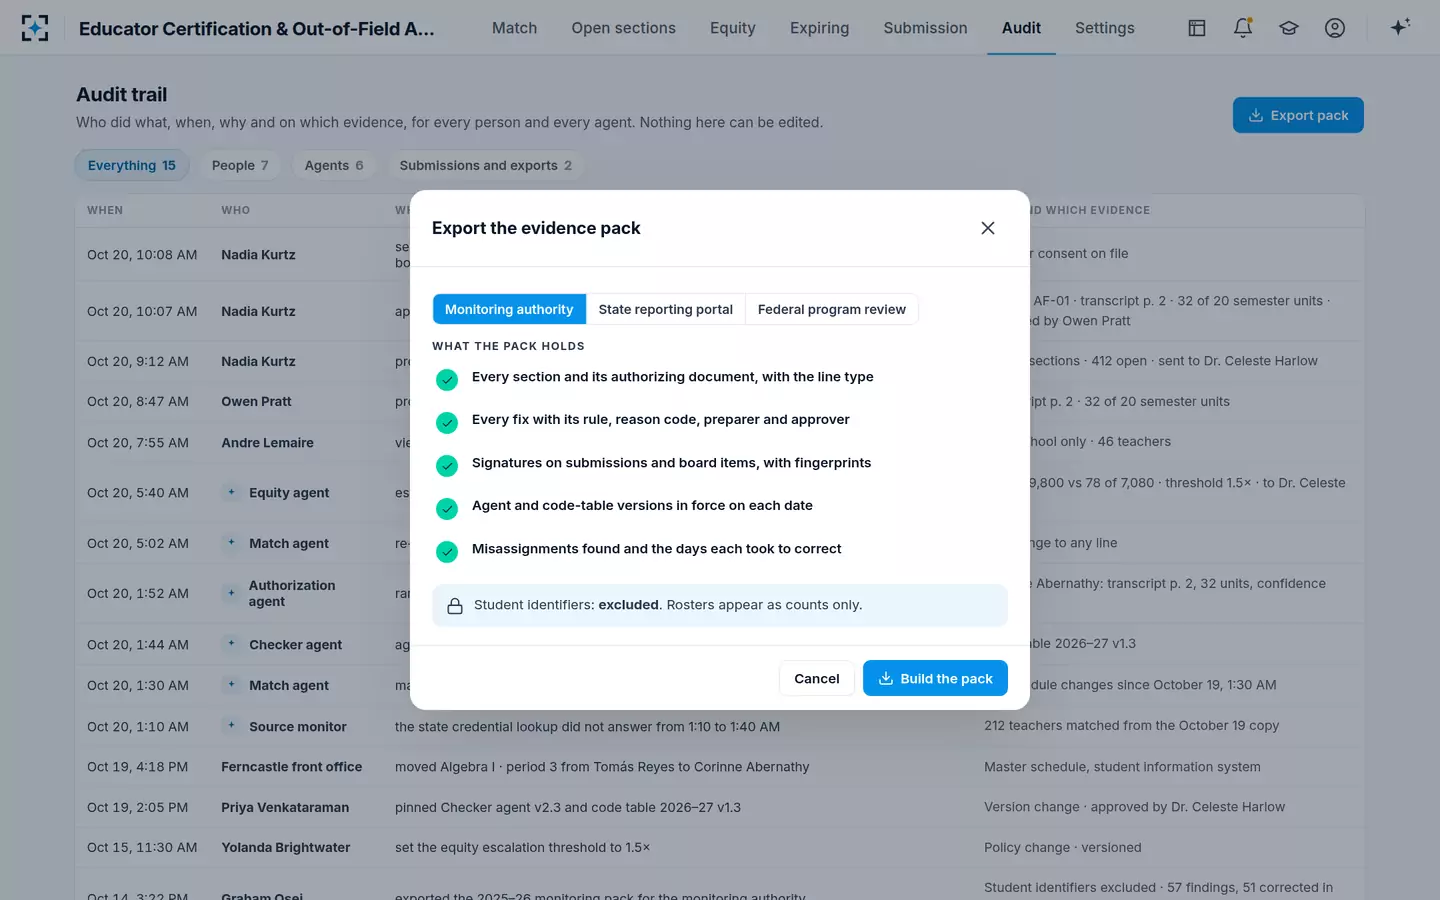Open the Settings nav tab
Viewport: 1440px width, 900px height.
[1104, 28]
